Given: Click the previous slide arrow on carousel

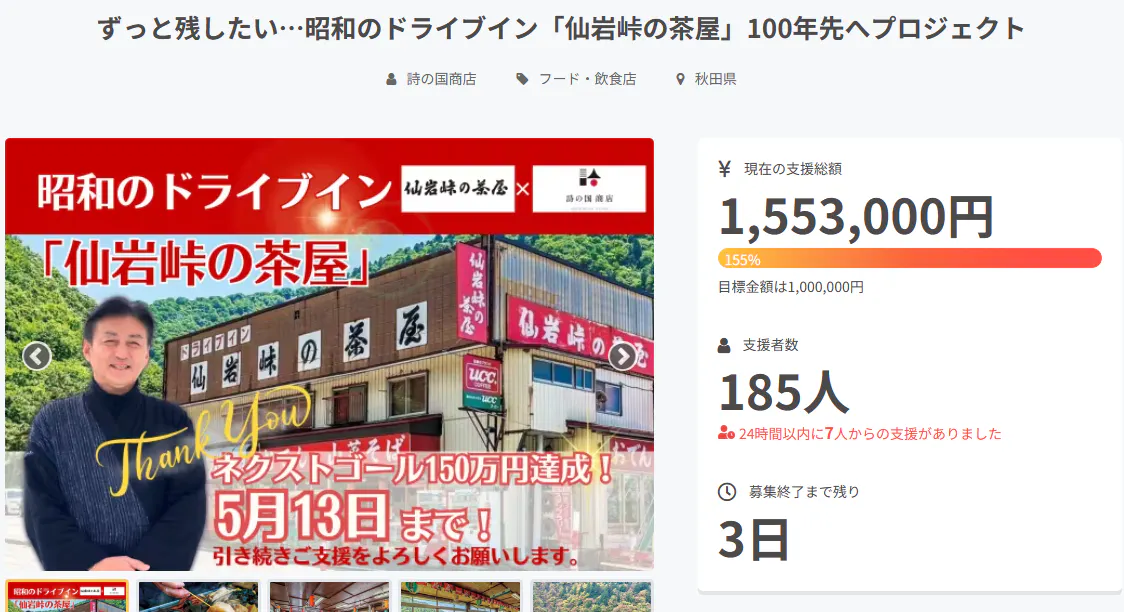Looking at the screenshot, I should click(37, 356).
